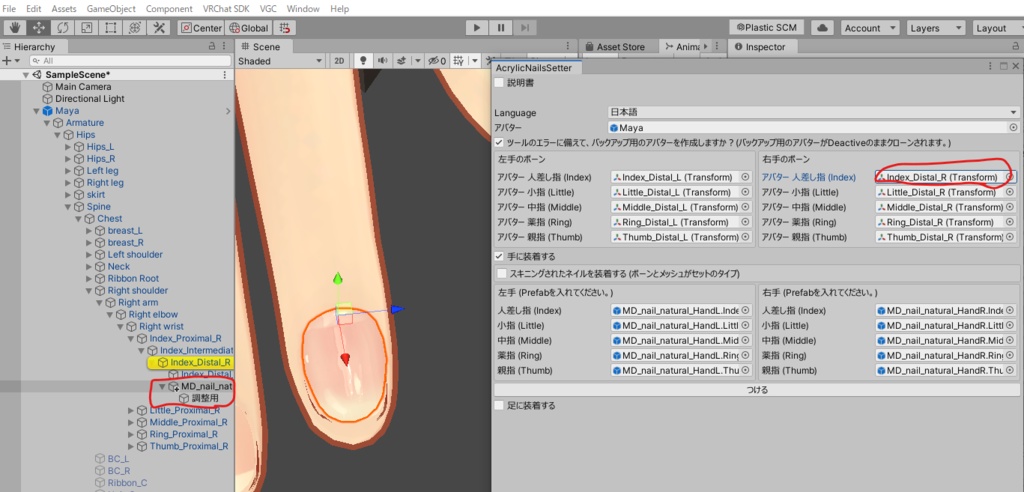Toggle scene audio speaker icon
The image size is (1024, 492).
tap(382, 61)
